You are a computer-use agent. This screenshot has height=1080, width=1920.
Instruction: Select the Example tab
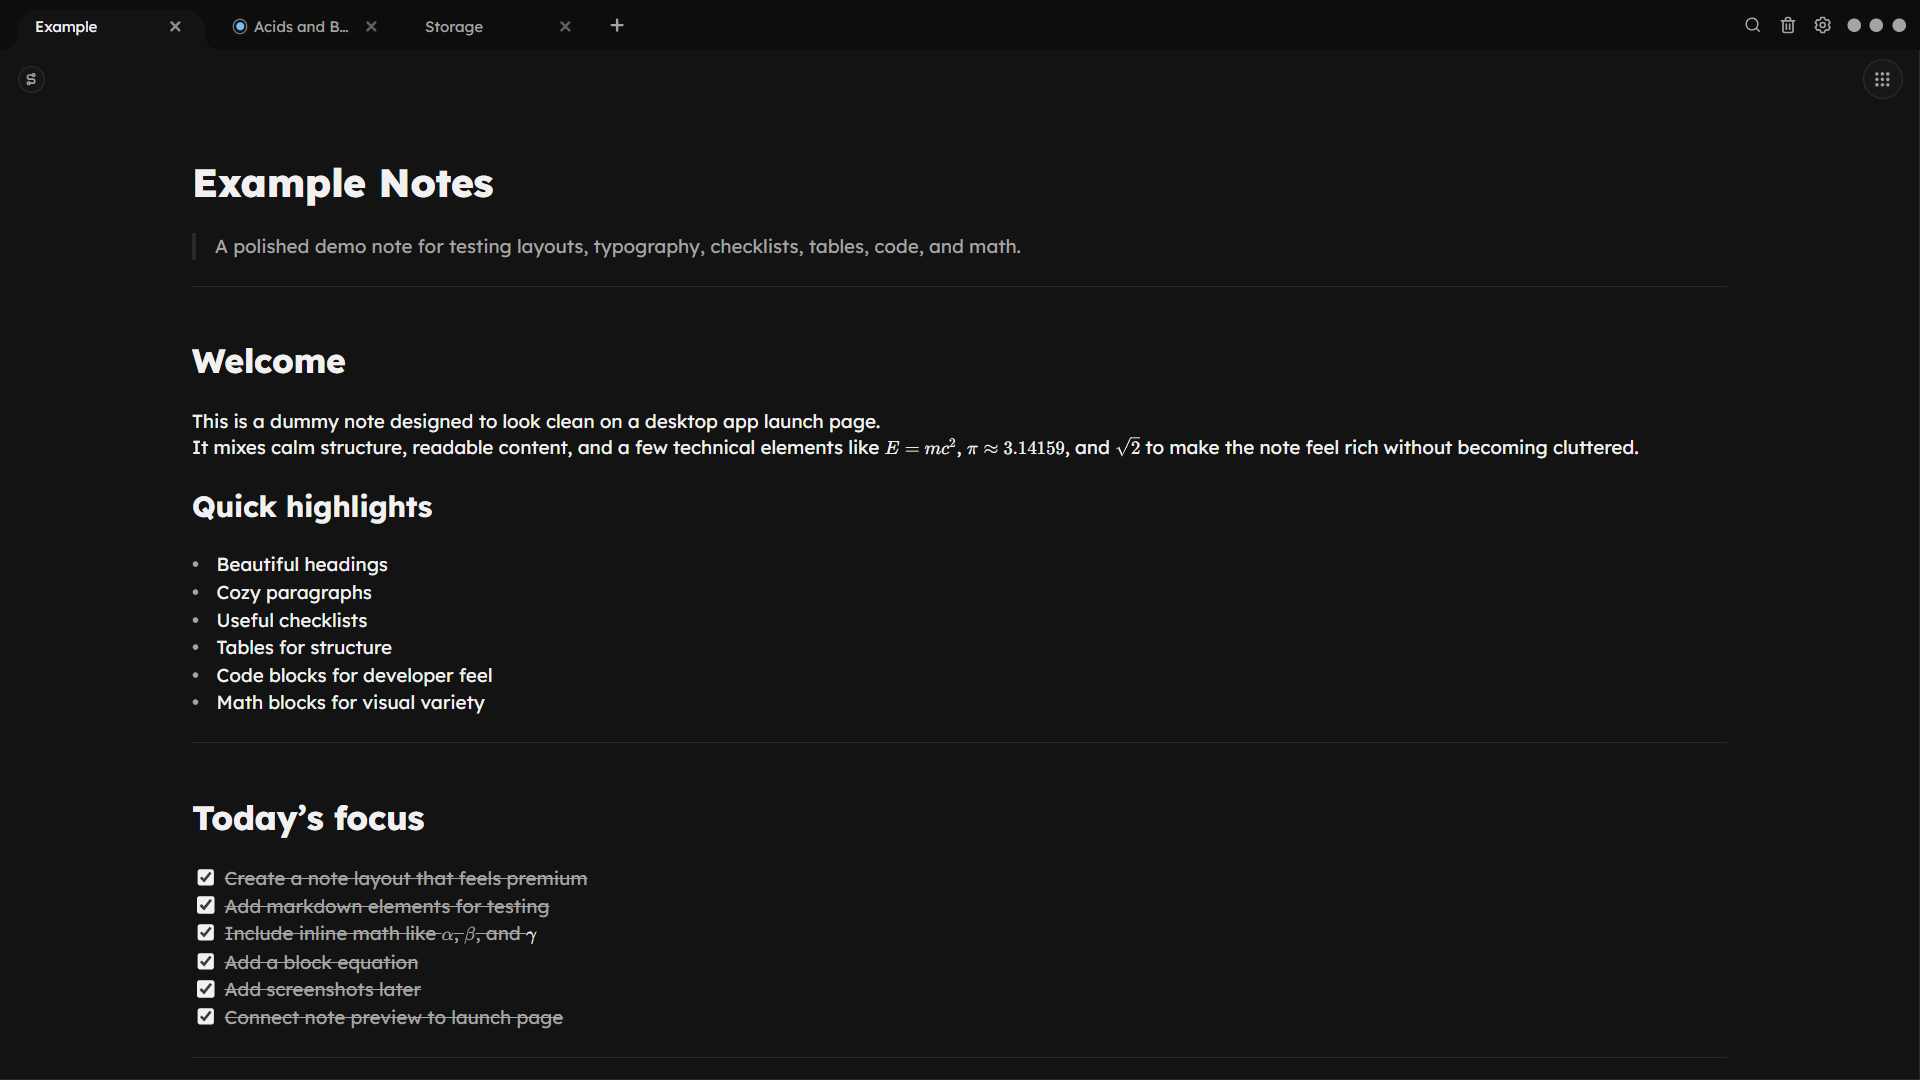[66, 27]
